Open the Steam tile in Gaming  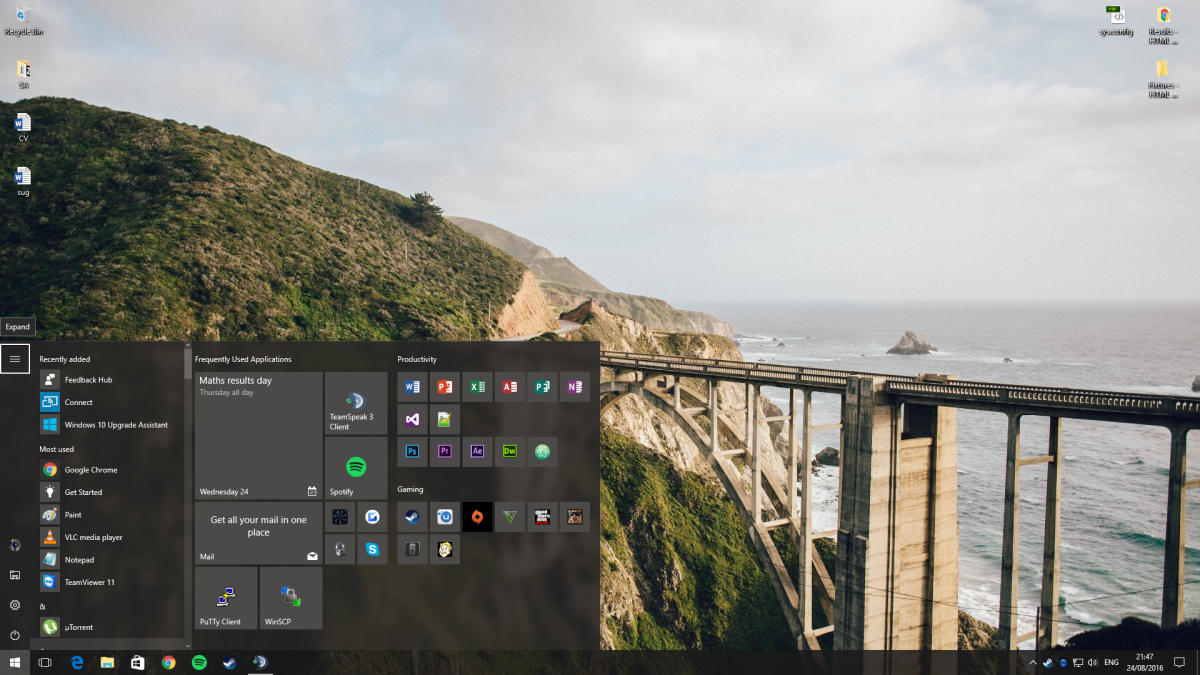pyautogui.click(x=413, y=517)
